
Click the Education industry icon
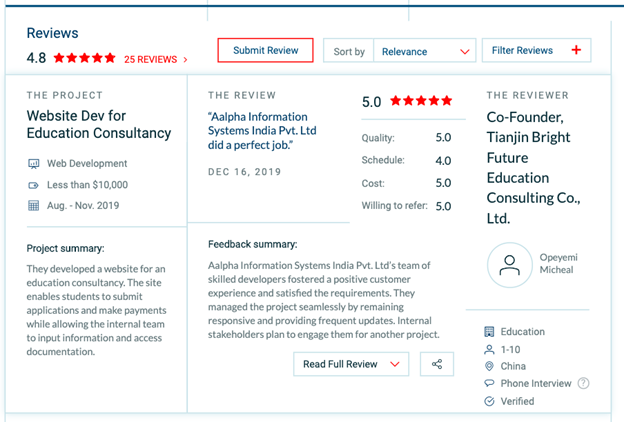[x=489, y=331]
